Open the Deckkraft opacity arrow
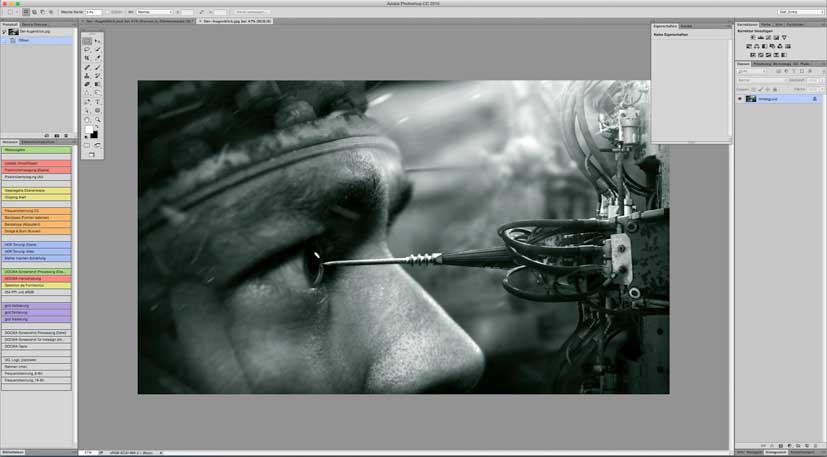The width and height of the screenshot is (827, 457). click(822, 80)
